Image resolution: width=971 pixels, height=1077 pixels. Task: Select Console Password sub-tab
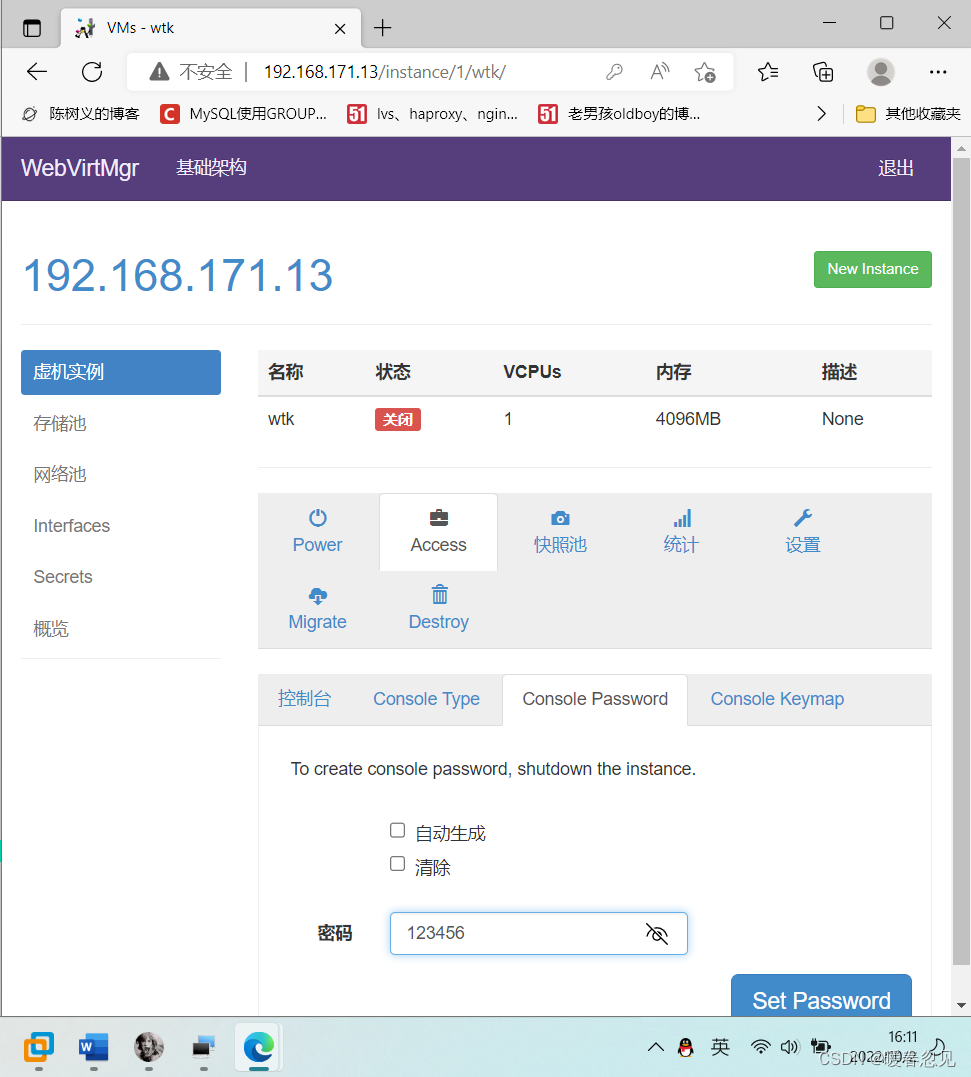[595, 699]
